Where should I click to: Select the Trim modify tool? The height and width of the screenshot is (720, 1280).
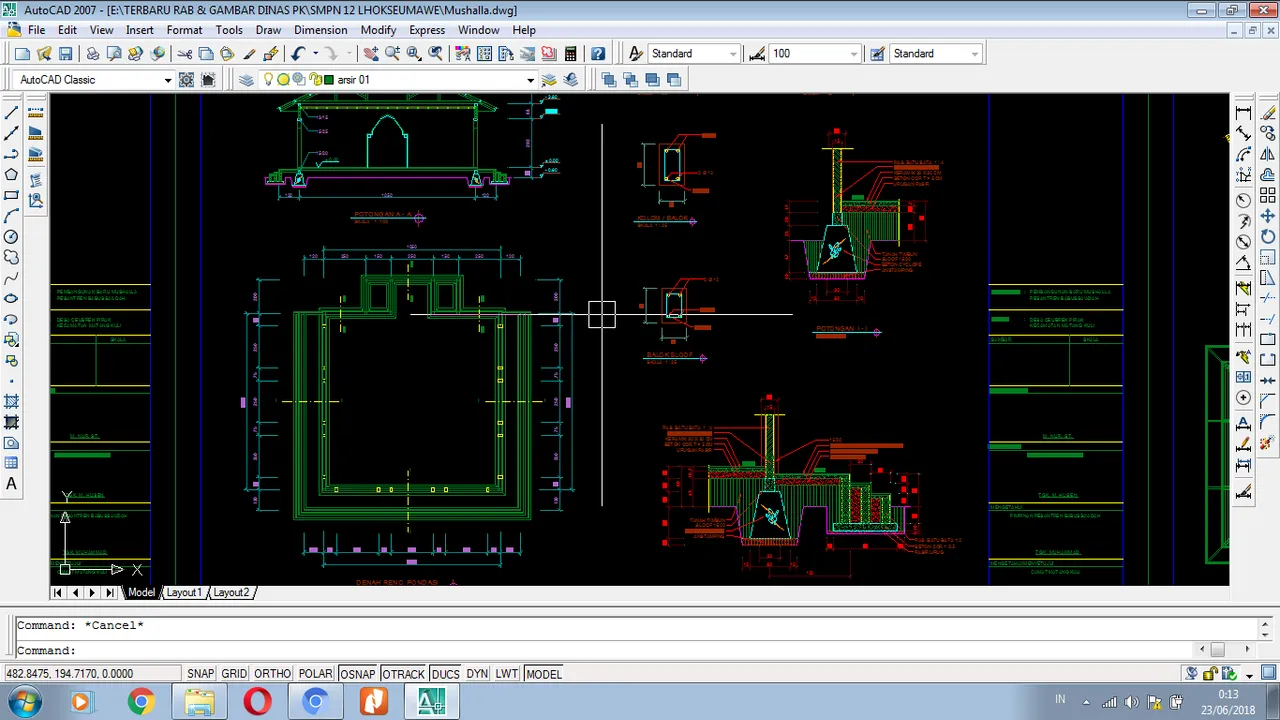pyautogui.click(x=1268, y=298)
